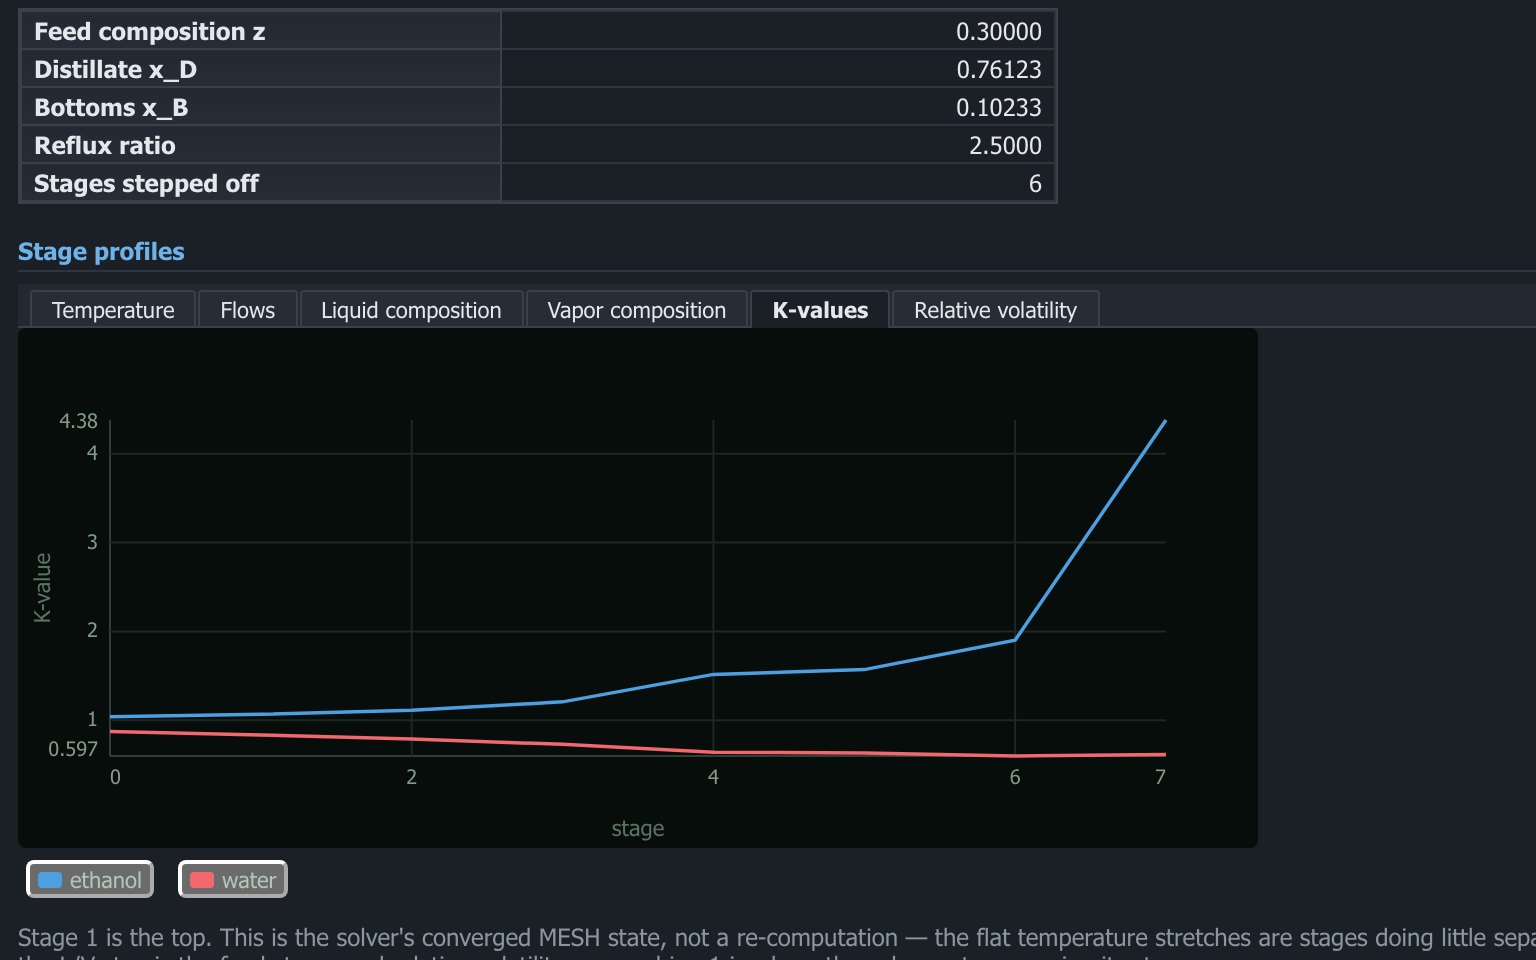1536x960 pixels.
Task: Click the Stage profiles heading
Action: tap(101, 252)
